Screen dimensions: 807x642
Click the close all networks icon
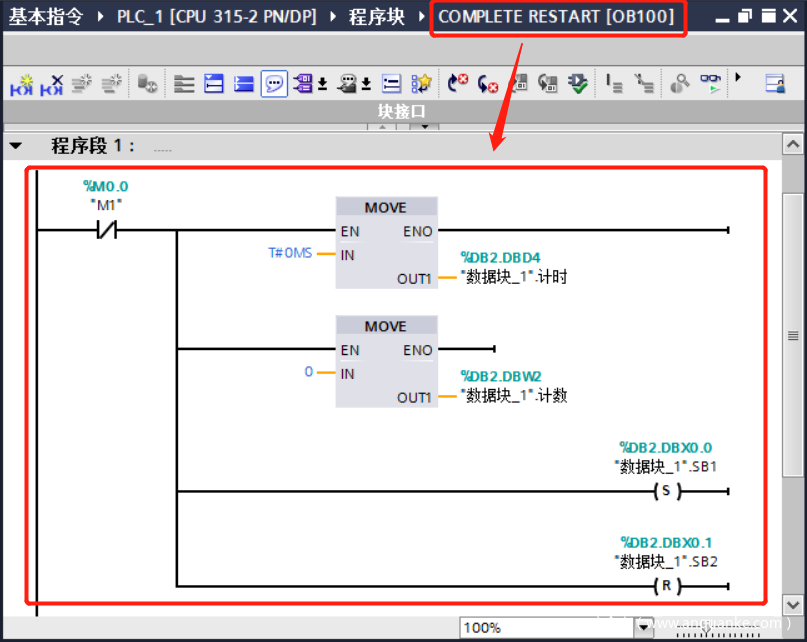(x=244, y=84)
